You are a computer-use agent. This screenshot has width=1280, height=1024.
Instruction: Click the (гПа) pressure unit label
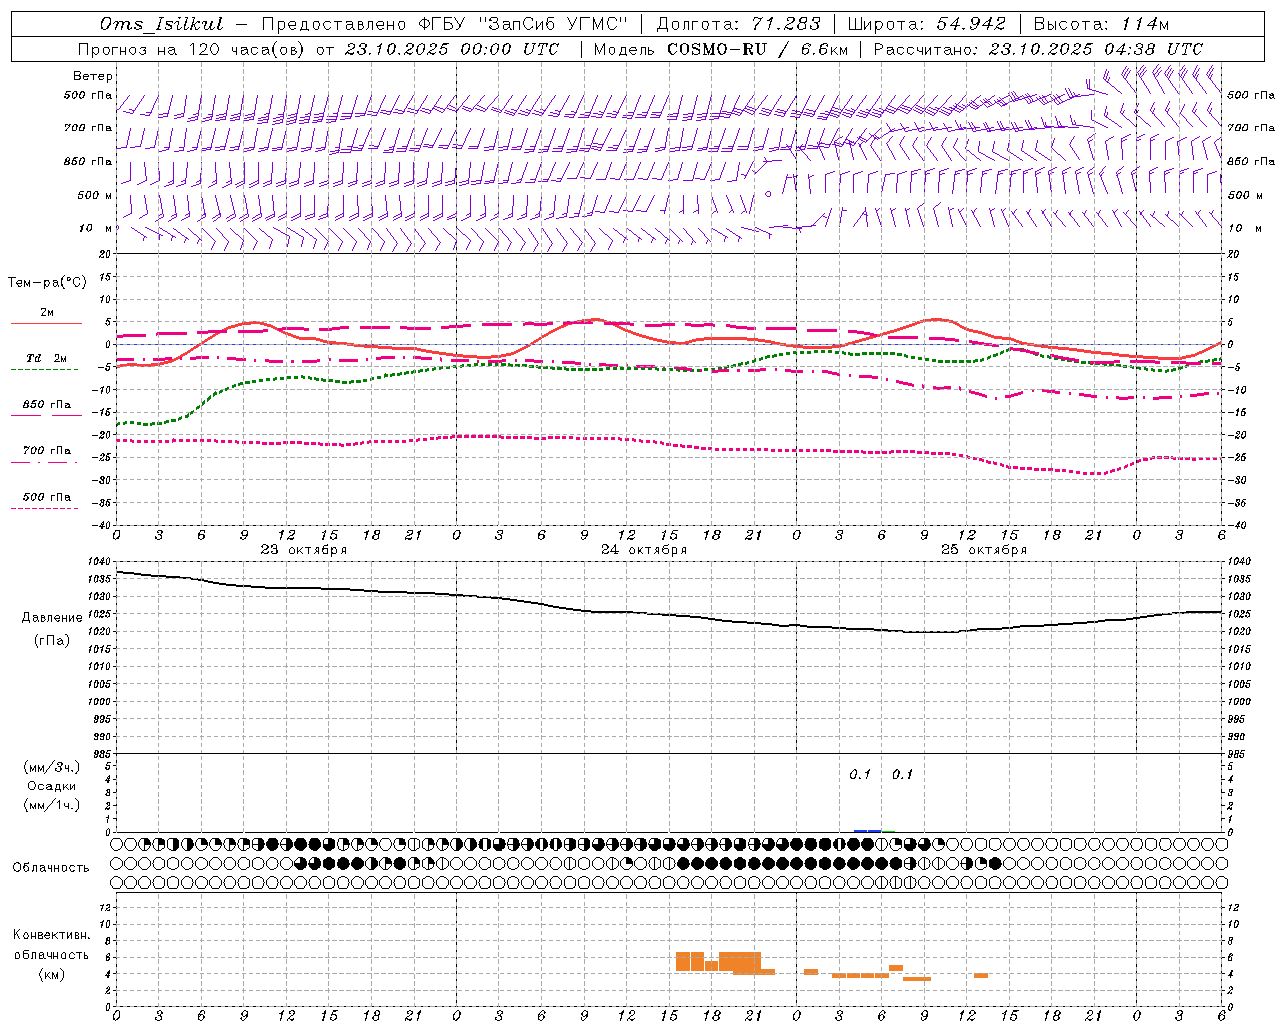coord(52,640)
